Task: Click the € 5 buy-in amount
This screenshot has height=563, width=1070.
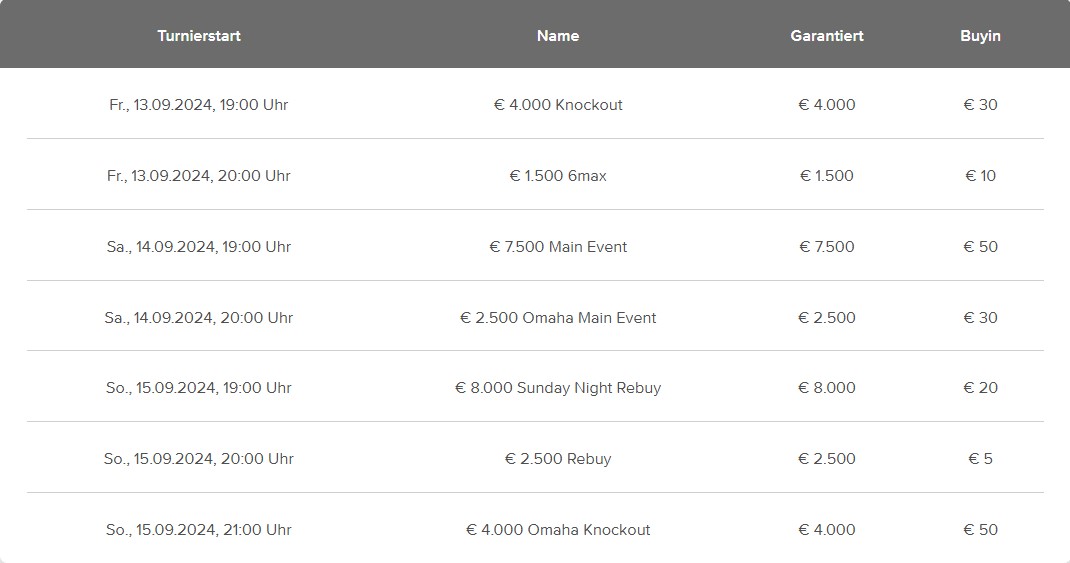Action: (x=980, y=459)
